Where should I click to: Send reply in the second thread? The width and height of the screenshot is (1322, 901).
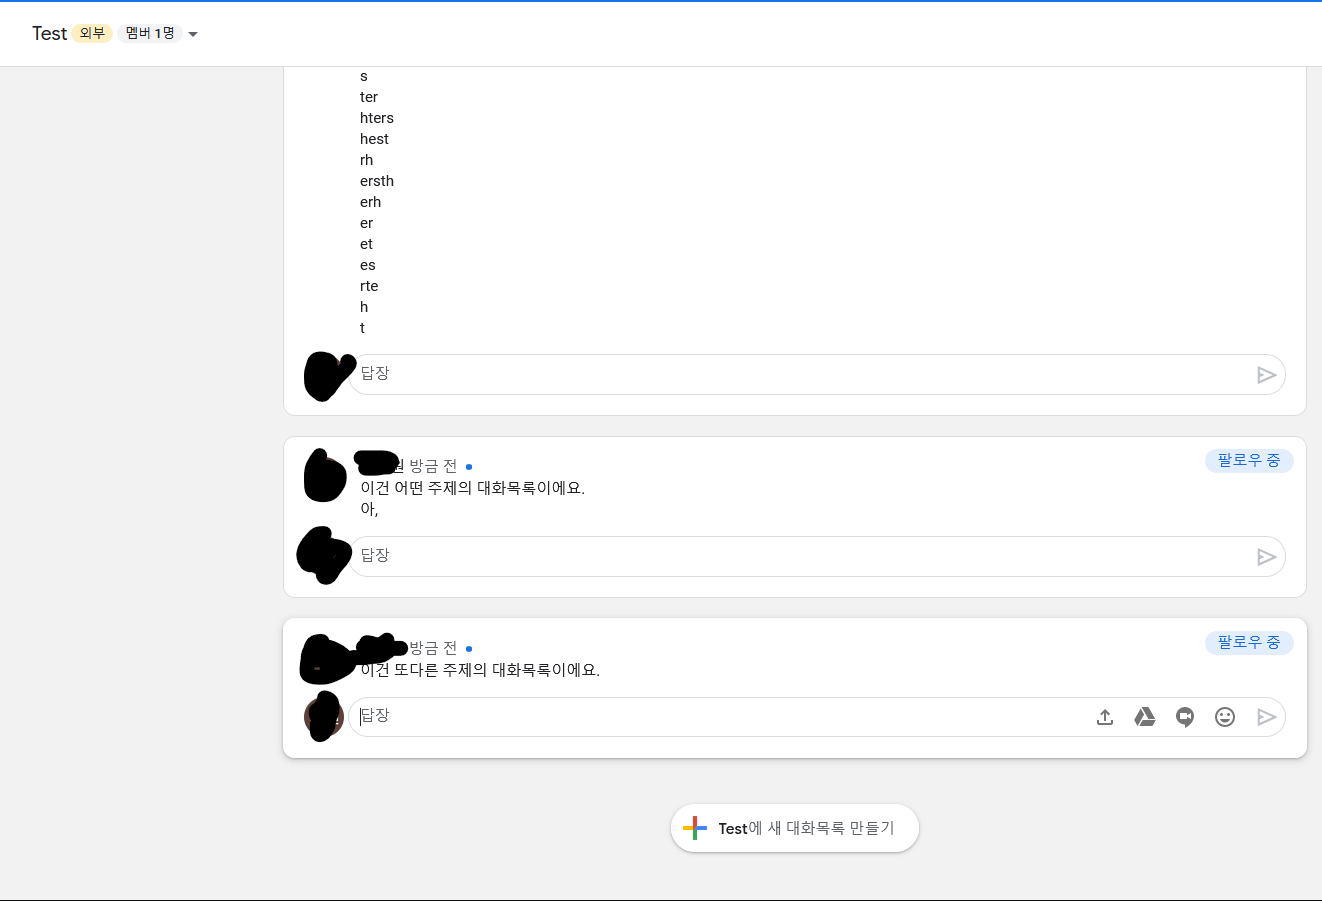coord(1266,557)
